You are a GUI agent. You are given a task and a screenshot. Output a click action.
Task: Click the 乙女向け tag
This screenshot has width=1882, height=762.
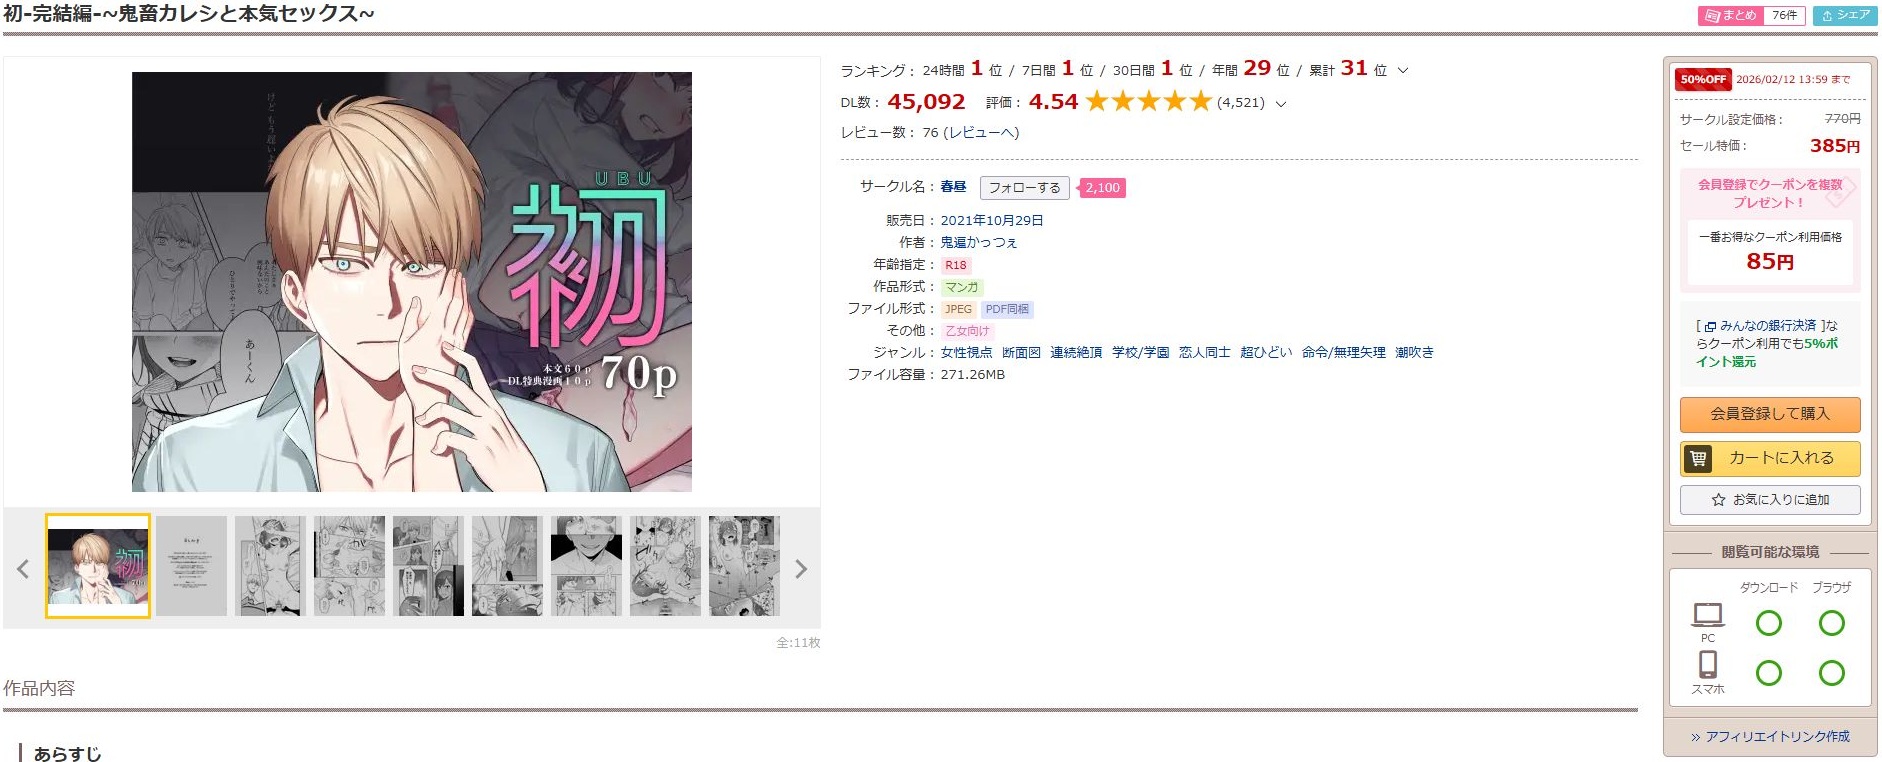click(967, 331)
